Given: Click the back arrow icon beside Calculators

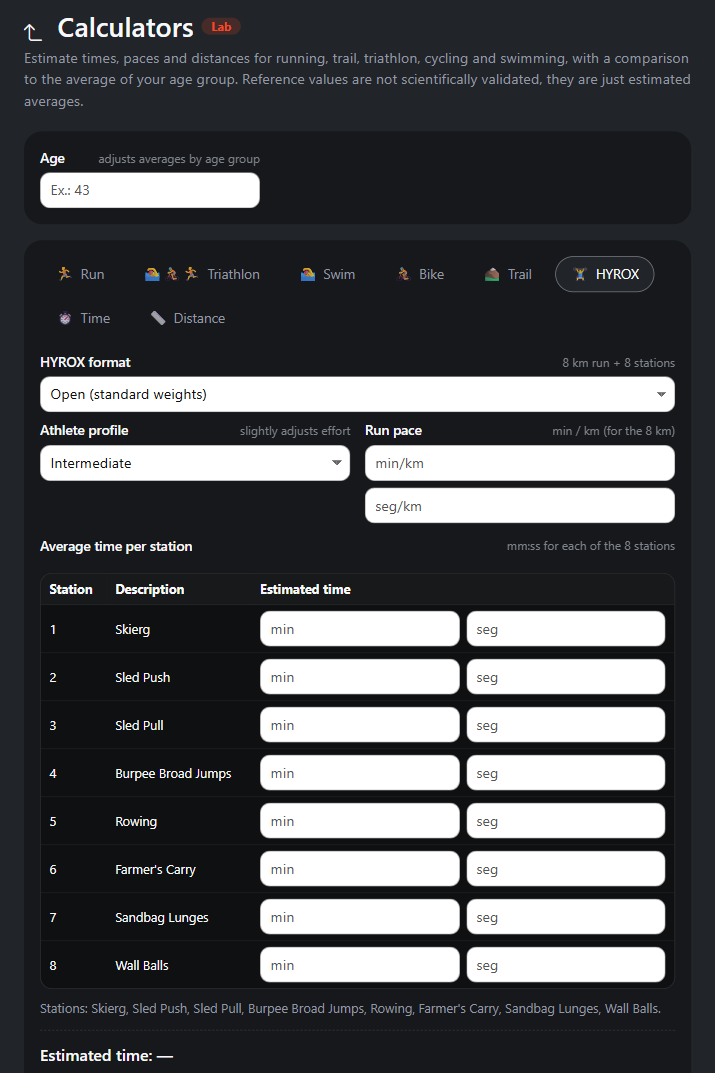Looking at the screenshot, I should 32,31.
